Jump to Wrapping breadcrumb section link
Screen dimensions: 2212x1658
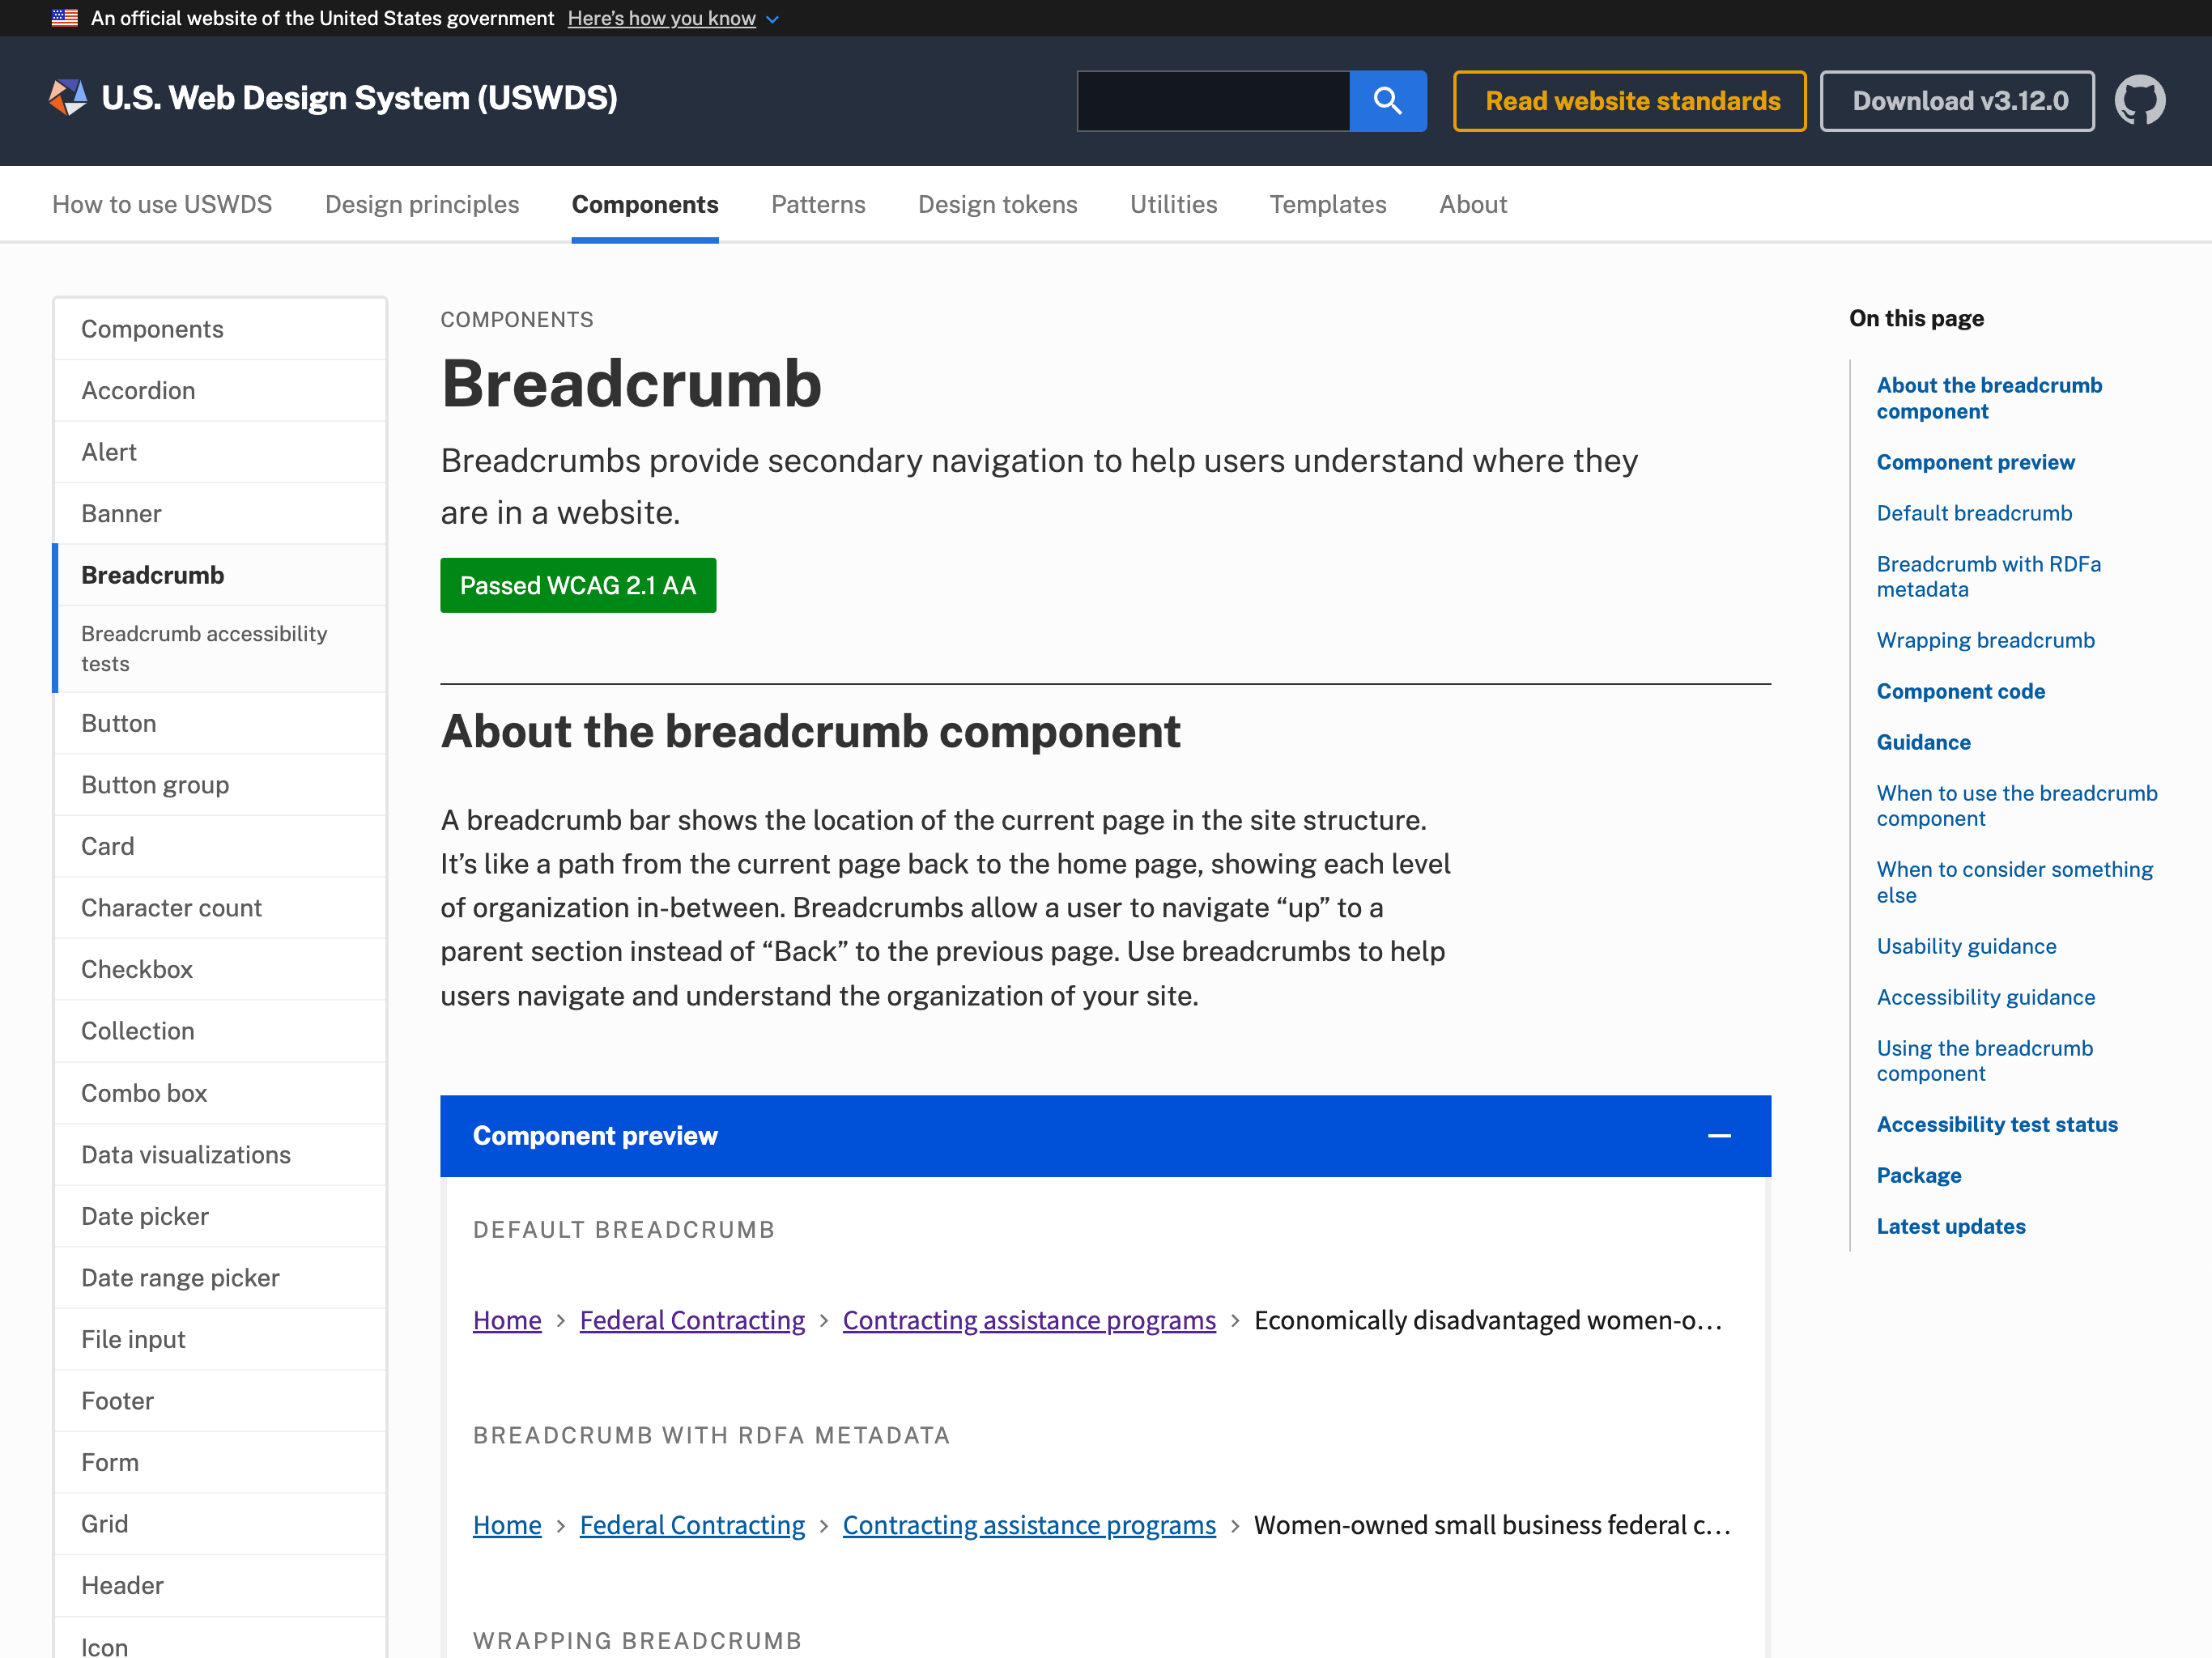(x=1985, y=640)
